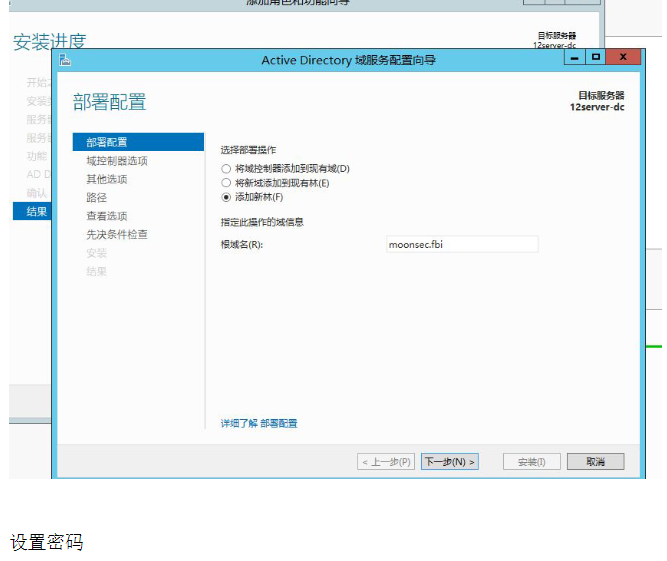Click the 部署配置 page heading

tap(109, 102)
